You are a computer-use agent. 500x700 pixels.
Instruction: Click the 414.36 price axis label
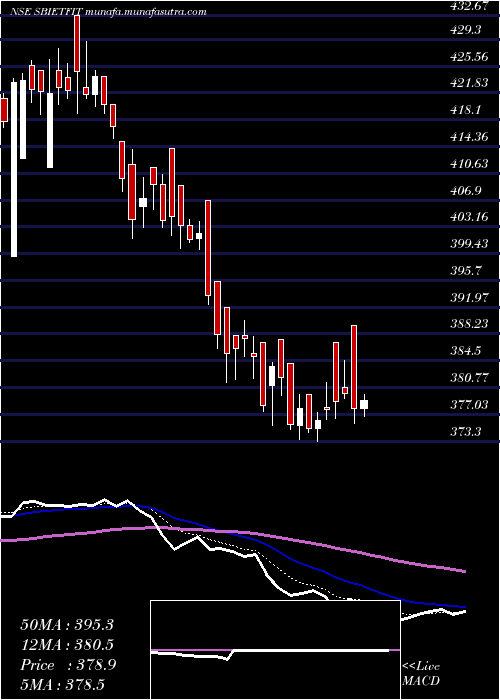471,137
